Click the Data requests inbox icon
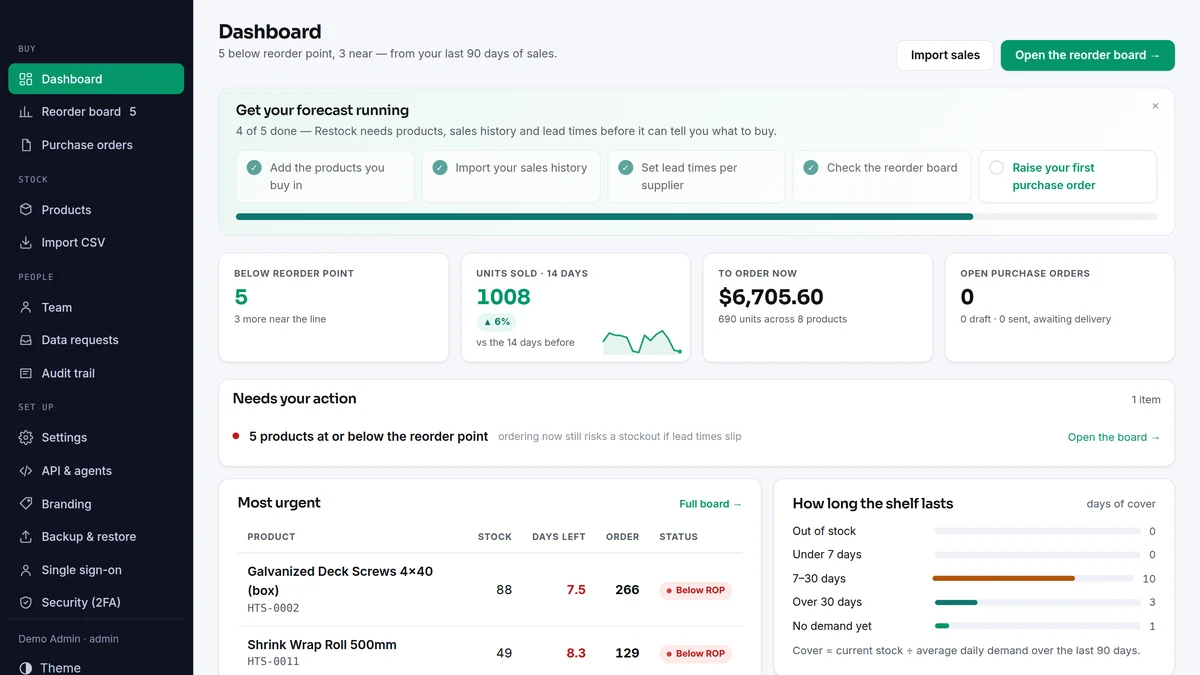 point(26,340)
